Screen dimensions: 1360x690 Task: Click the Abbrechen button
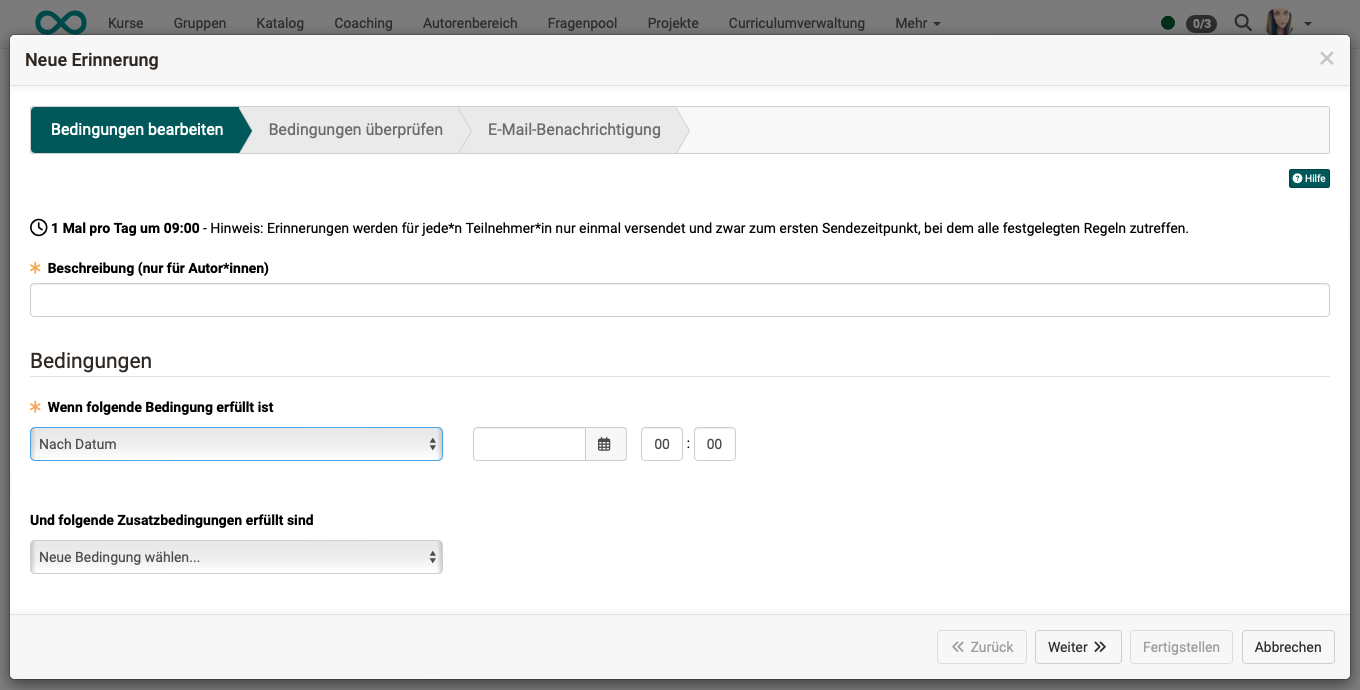(x=1287, y=647)
